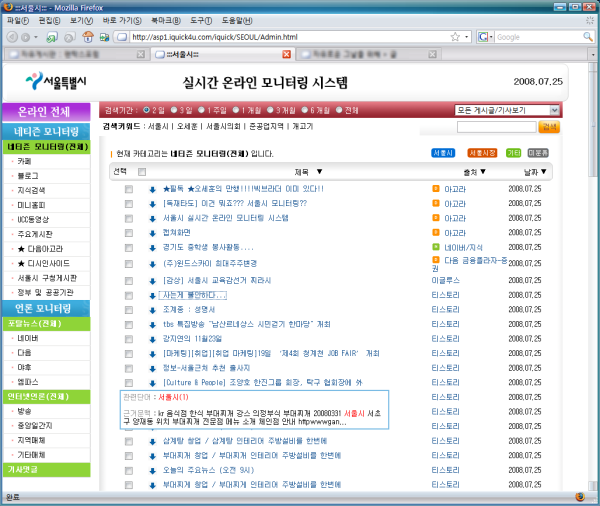This screenshot has height=506, width=600.
Task: Click the stop loading icon
Action: (x=69, y=37)
